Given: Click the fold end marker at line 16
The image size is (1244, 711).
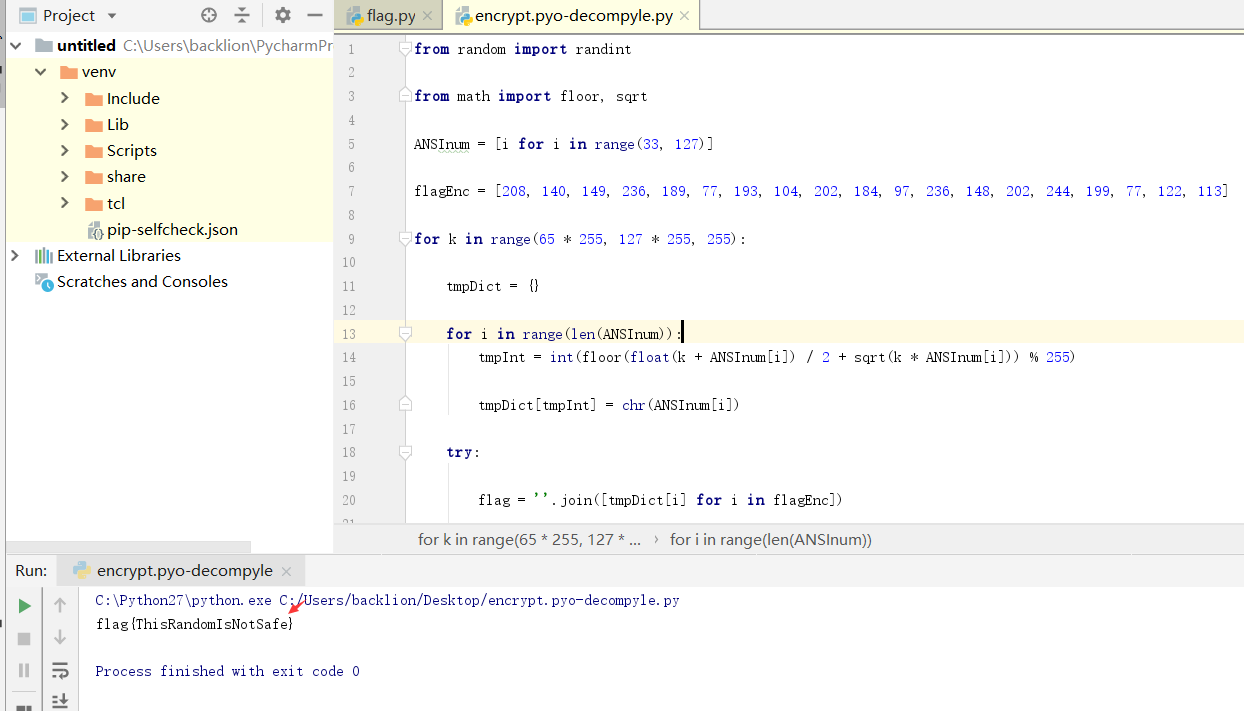Looking at the screenshot, I should pos(405,404).
